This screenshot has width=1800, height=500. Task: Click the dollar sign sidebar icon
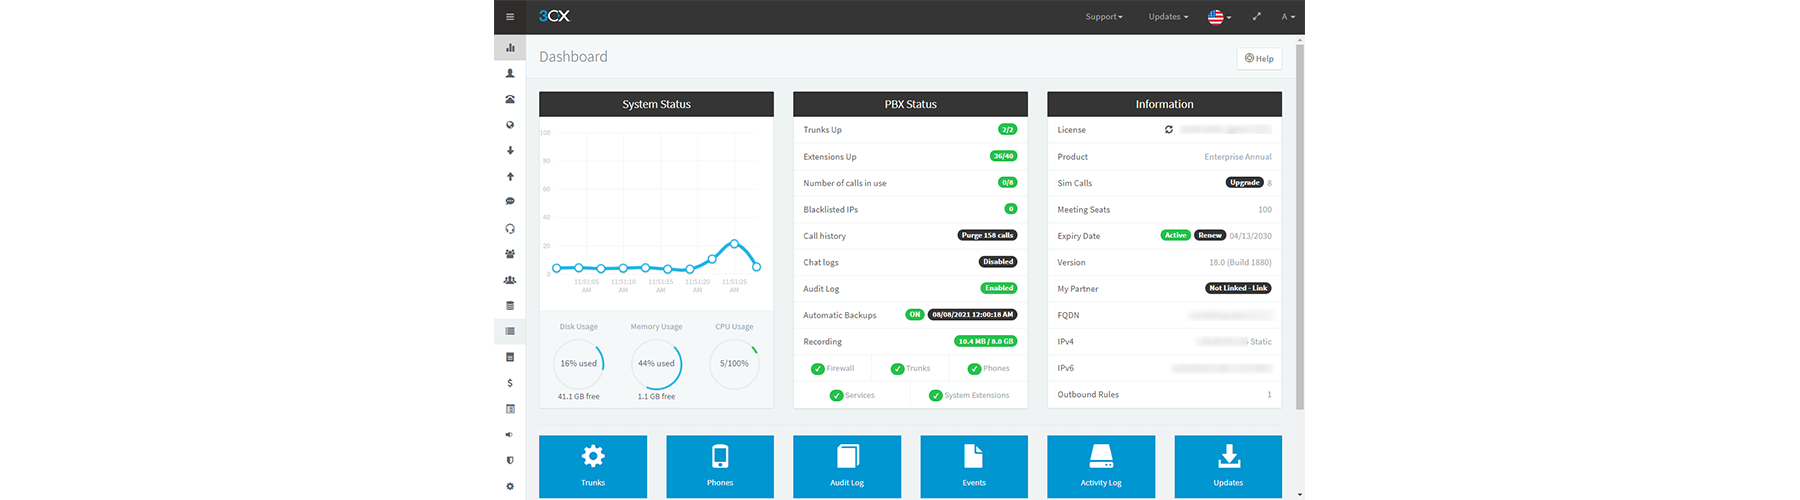(510, 383)
